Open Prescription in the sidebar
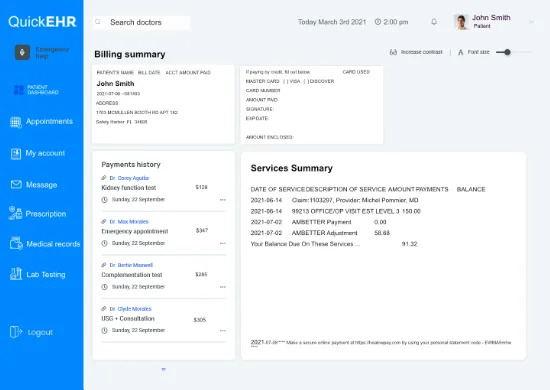The image size is (550, 390). point(38,214)
